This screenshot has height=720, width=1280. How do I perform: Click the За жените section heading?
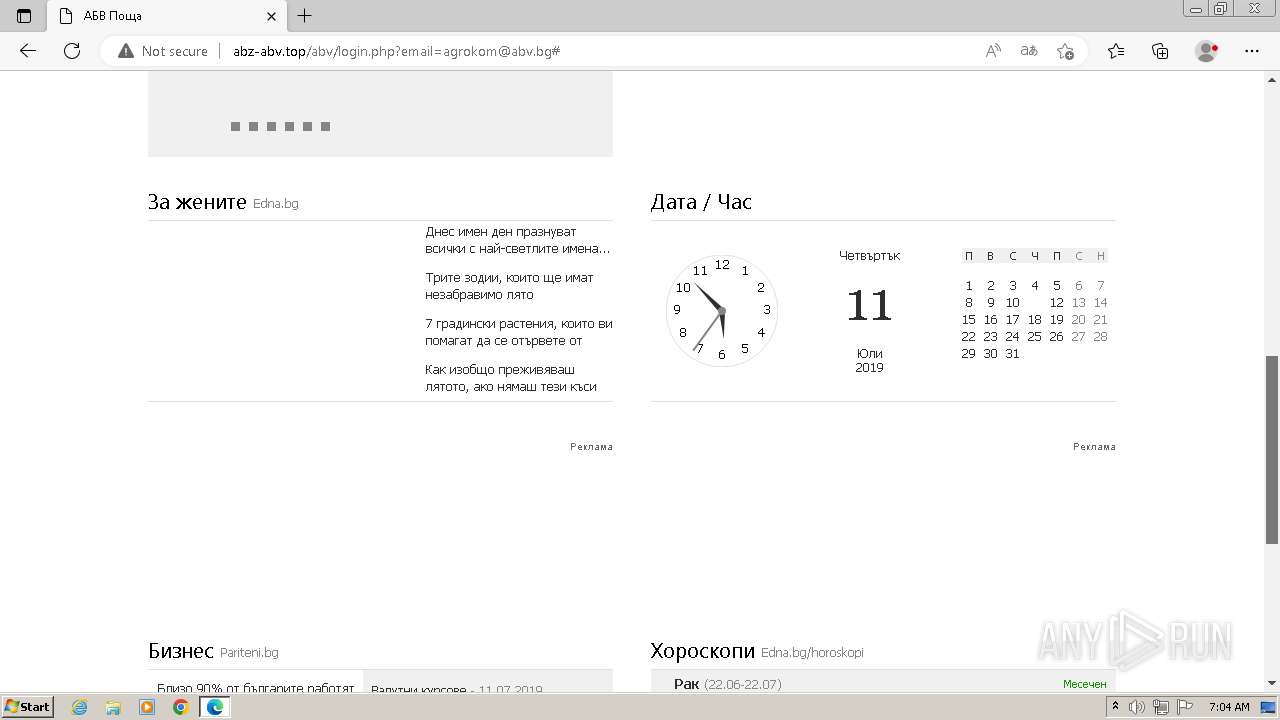(x=197, y=202)
